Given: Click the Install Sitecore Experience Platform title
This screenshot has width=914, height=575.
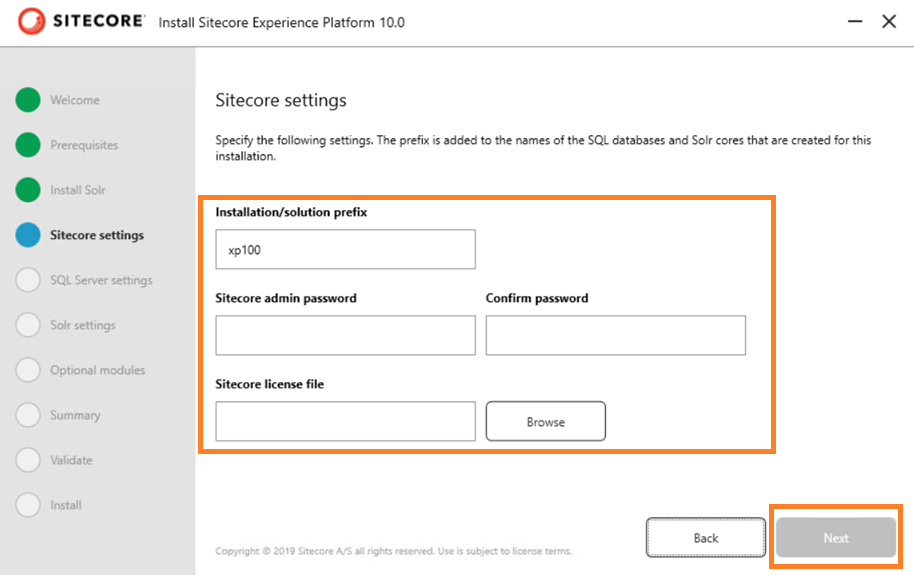Looking at the screenshot, I should [x=282, y=23].
